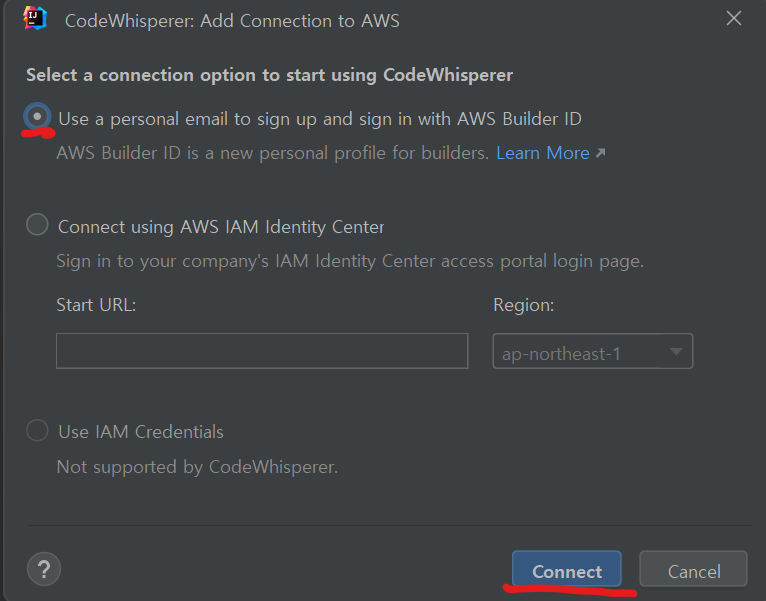Viewport: 766px width, 601px height.
Task: Expand the Region dropdown showing ap-northeast-1
Action: pyautogui.click(x=593, y=351)
